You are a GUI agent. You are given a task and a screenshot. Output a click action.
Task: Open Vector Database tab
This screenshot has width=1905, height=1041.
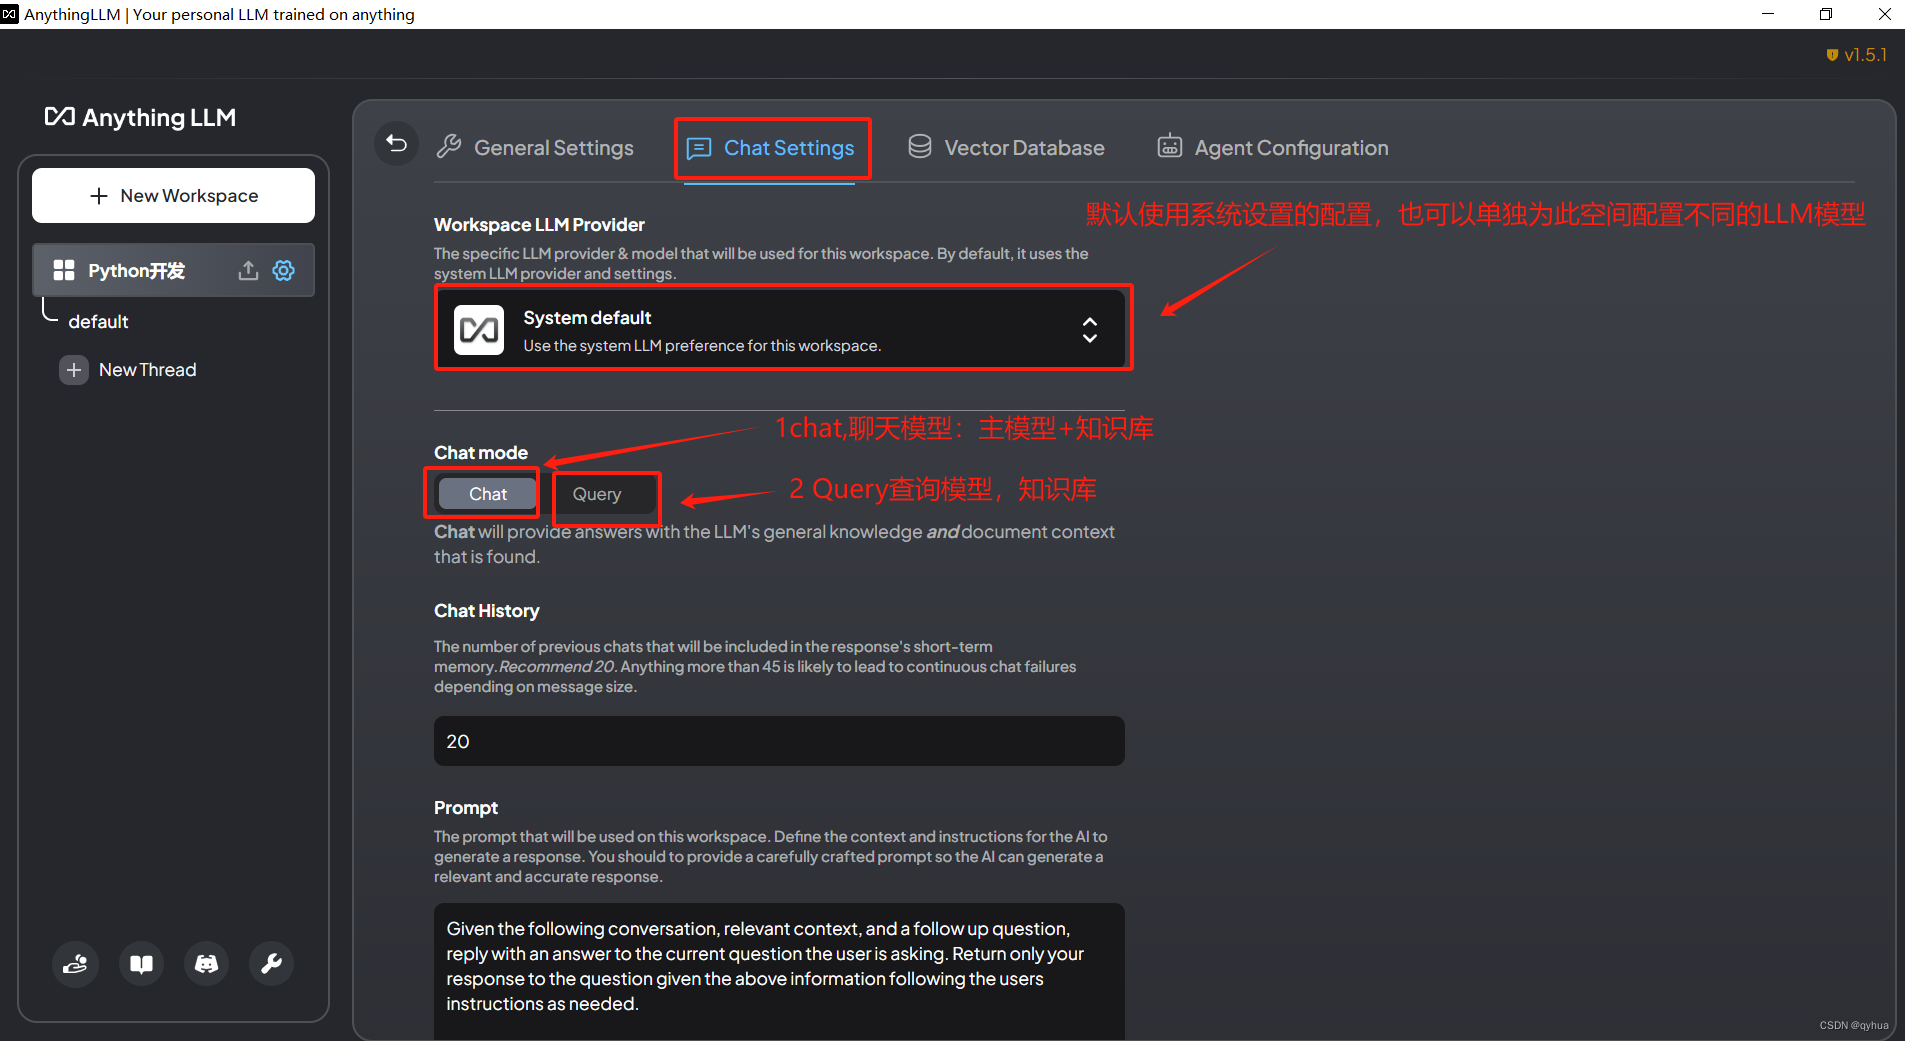pyautogui.click(x=1006, y=148)
